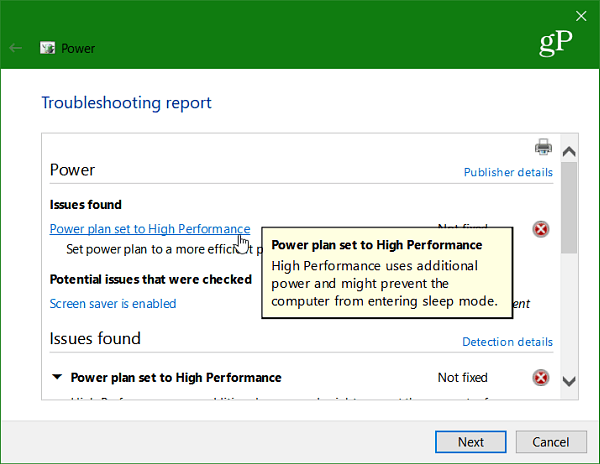
Task: Click the 'Not fixed' status in bottom row
Action: click(x=462, y=378)
